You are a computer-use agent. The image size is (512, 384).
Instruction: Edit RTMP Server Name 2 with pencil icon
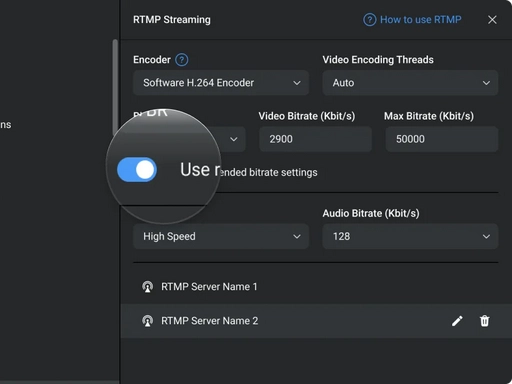(457, 321)
